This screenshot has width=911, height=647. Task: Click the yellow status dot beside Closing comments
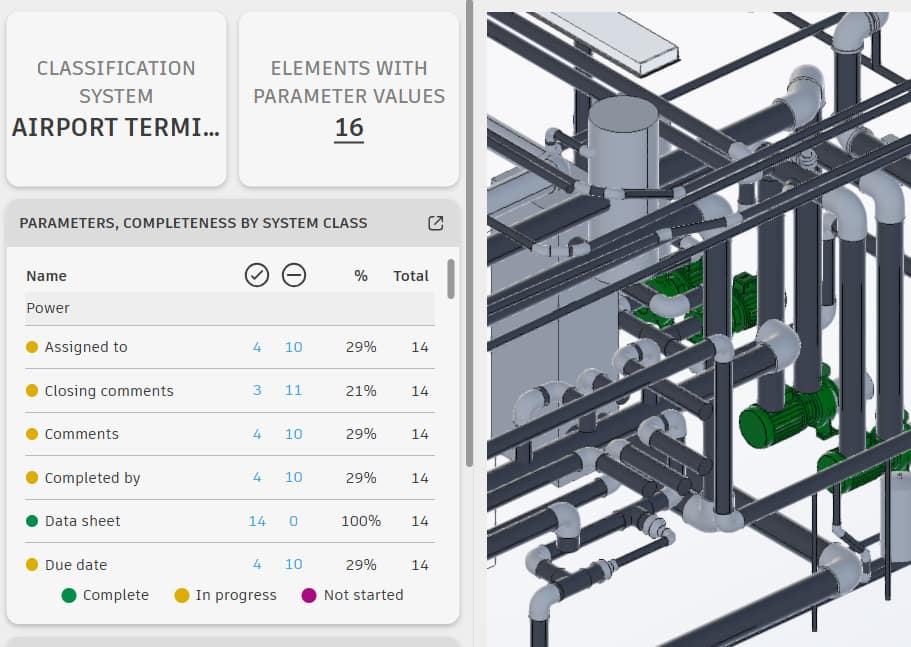[x=32, y=390]
